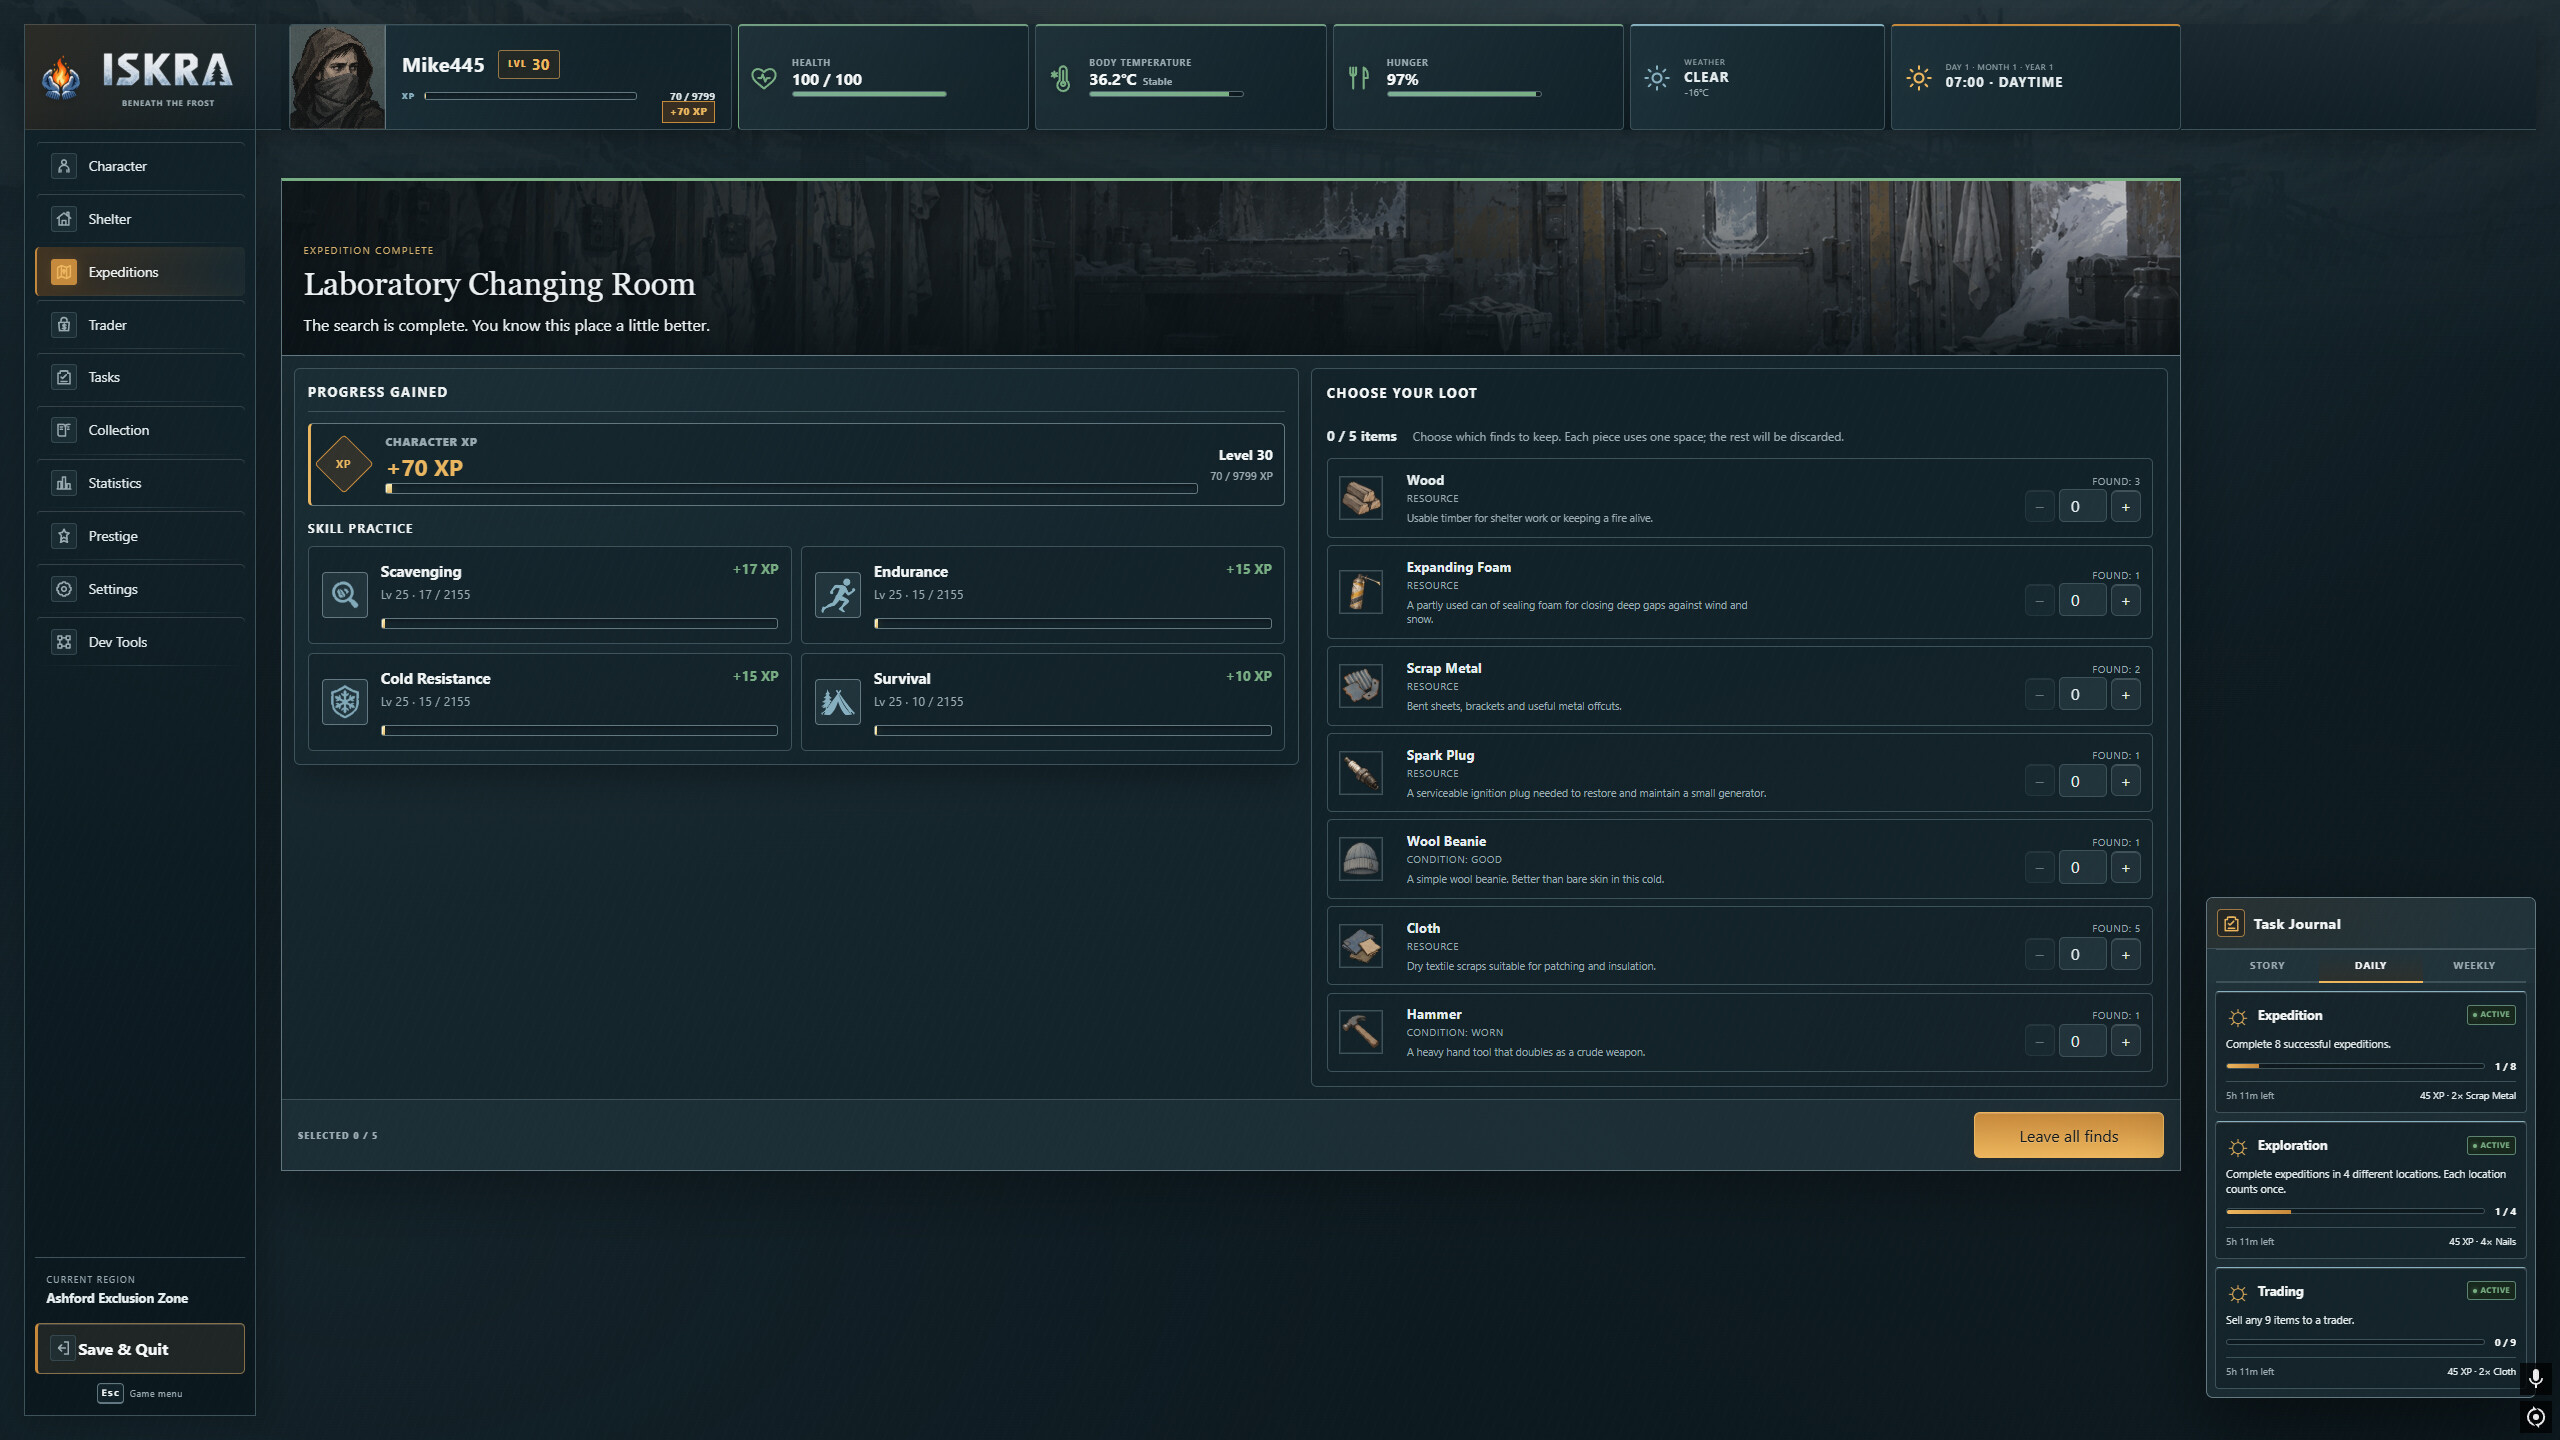Add one Scrap Metal with plus button

click(x=2126, y=695)
